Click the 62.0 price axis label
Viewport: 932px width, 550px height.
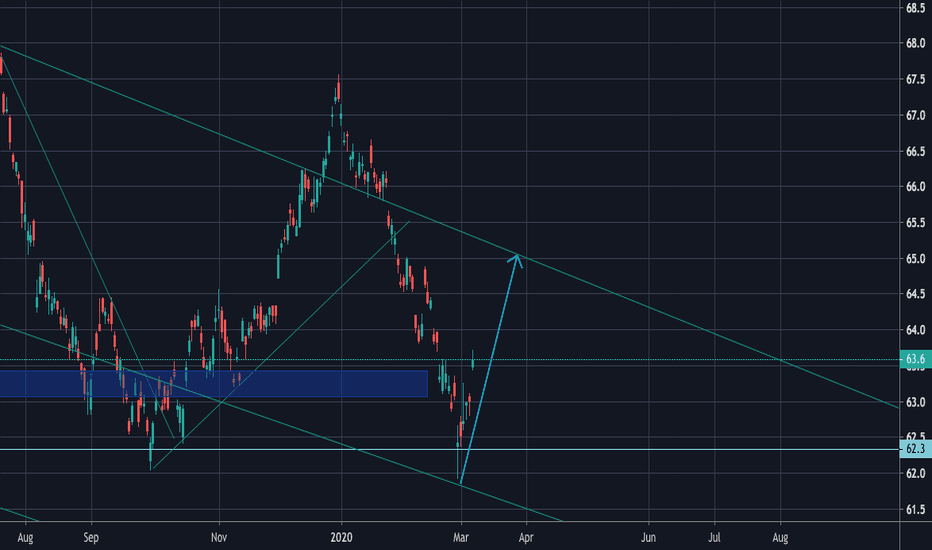tap(915, 473)
